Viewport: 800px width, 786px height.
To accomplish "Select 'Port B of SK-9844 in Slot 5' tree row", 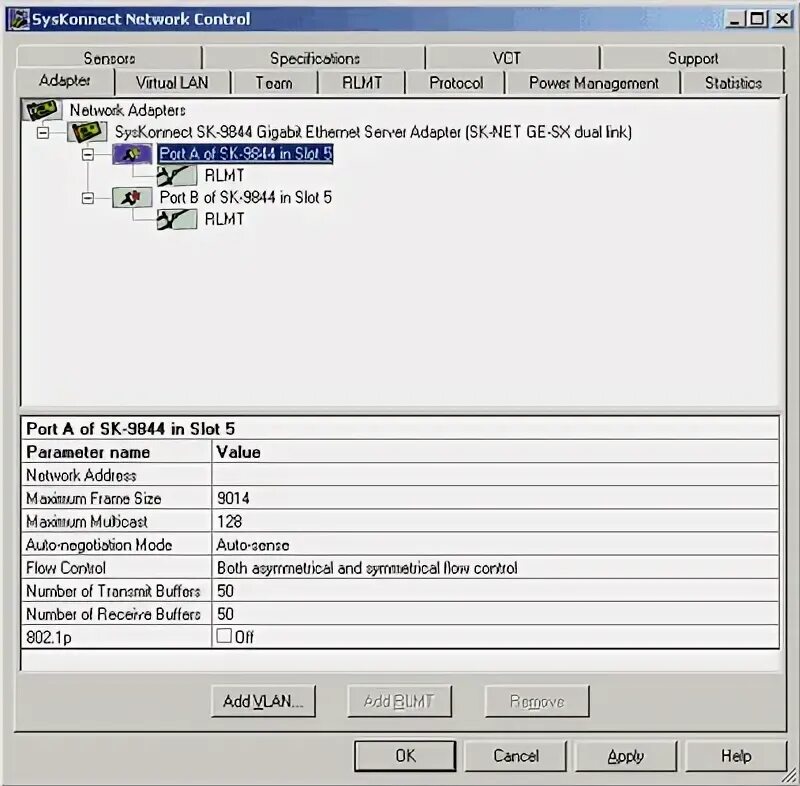I will [x=245, y=197].
